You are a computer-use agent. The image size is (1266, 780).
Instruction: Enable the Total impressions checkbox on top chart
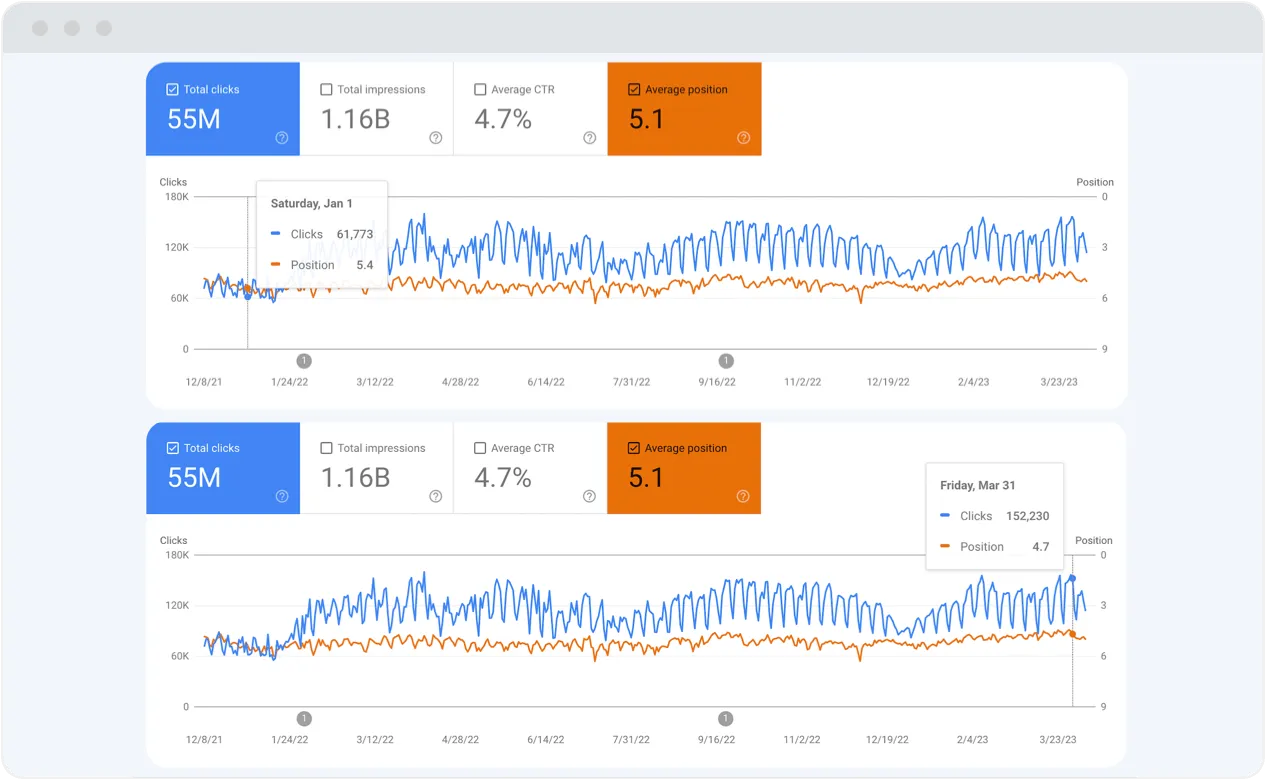(325, 89)
